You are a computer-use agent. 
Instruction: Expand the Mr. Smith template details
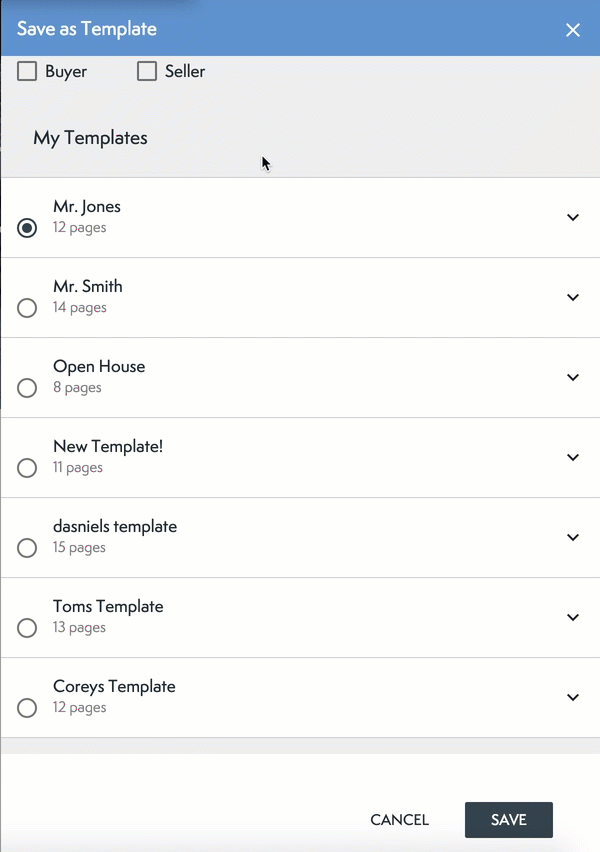pyautogui.click(x=573, y=298)
